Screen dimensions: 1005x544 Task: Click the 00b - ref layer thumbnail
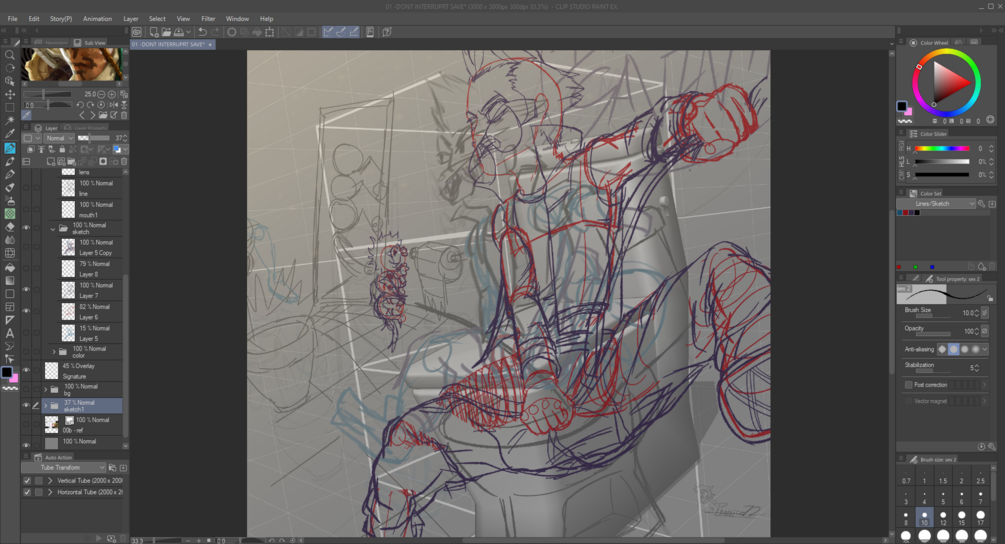coord(51,424)
